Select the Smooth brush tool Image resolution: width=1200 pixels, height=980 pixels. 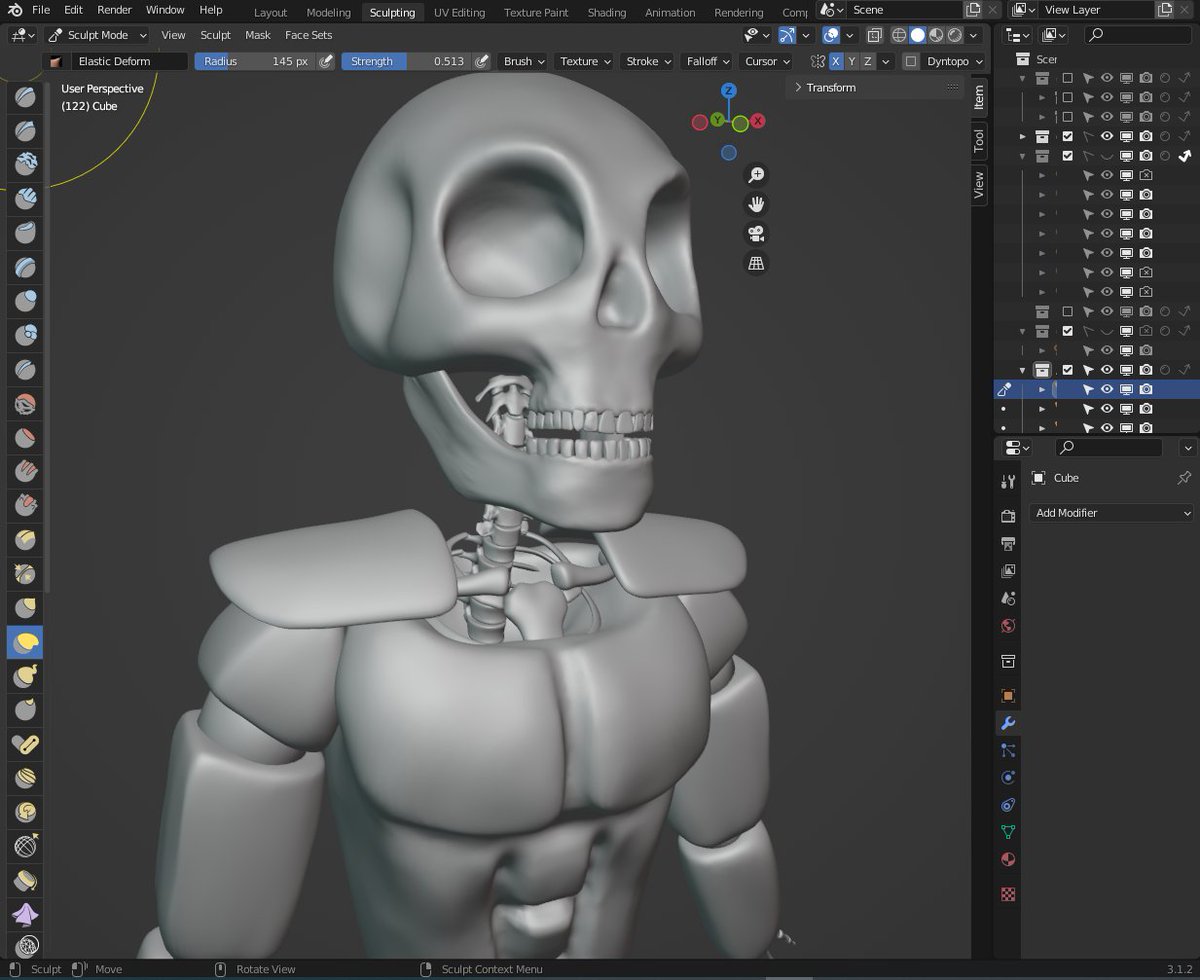[x=25, y=404]
